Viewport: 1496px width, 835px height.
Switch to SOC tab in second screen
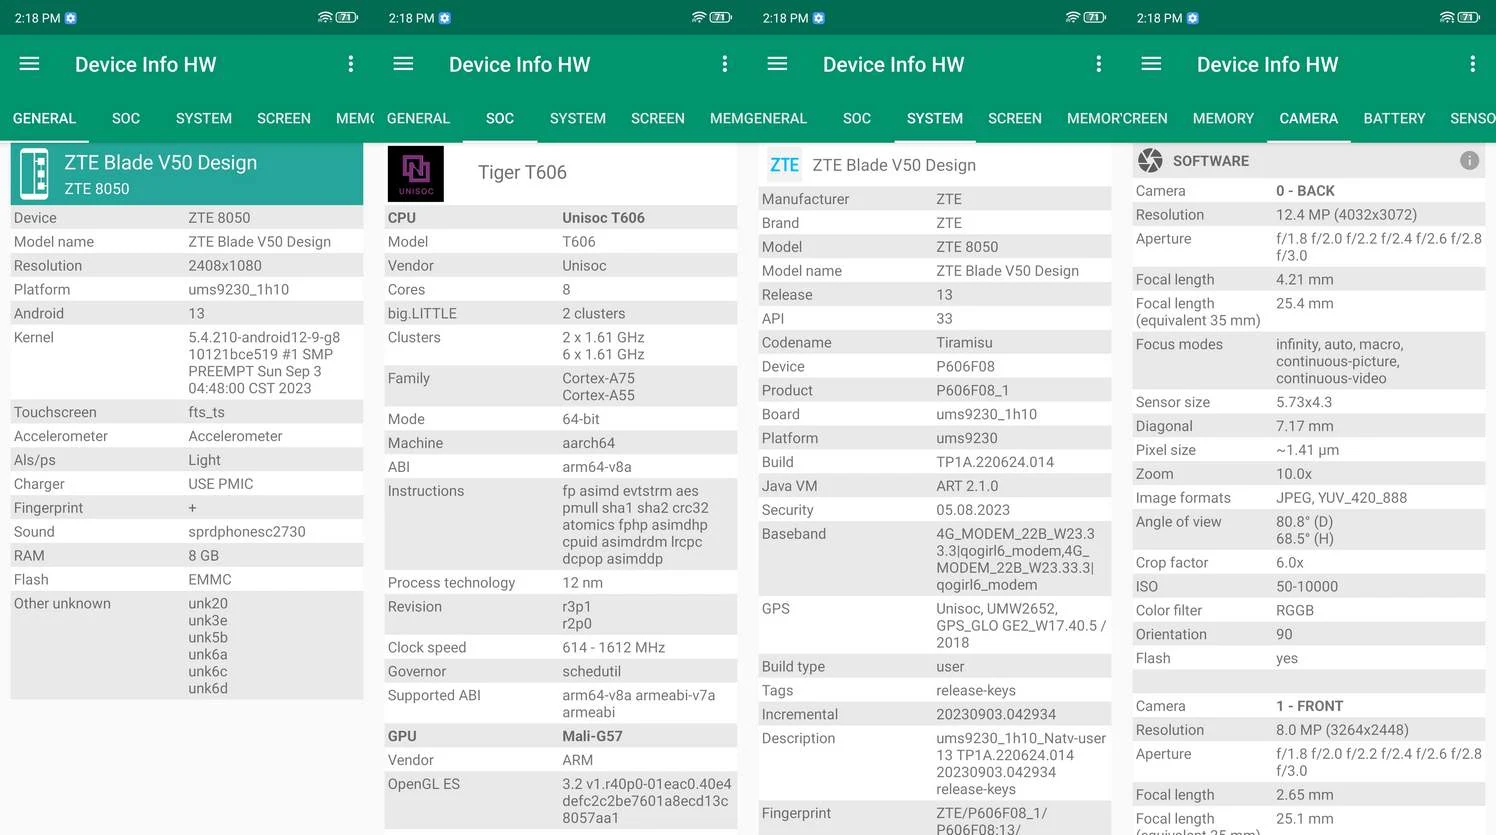500,118
